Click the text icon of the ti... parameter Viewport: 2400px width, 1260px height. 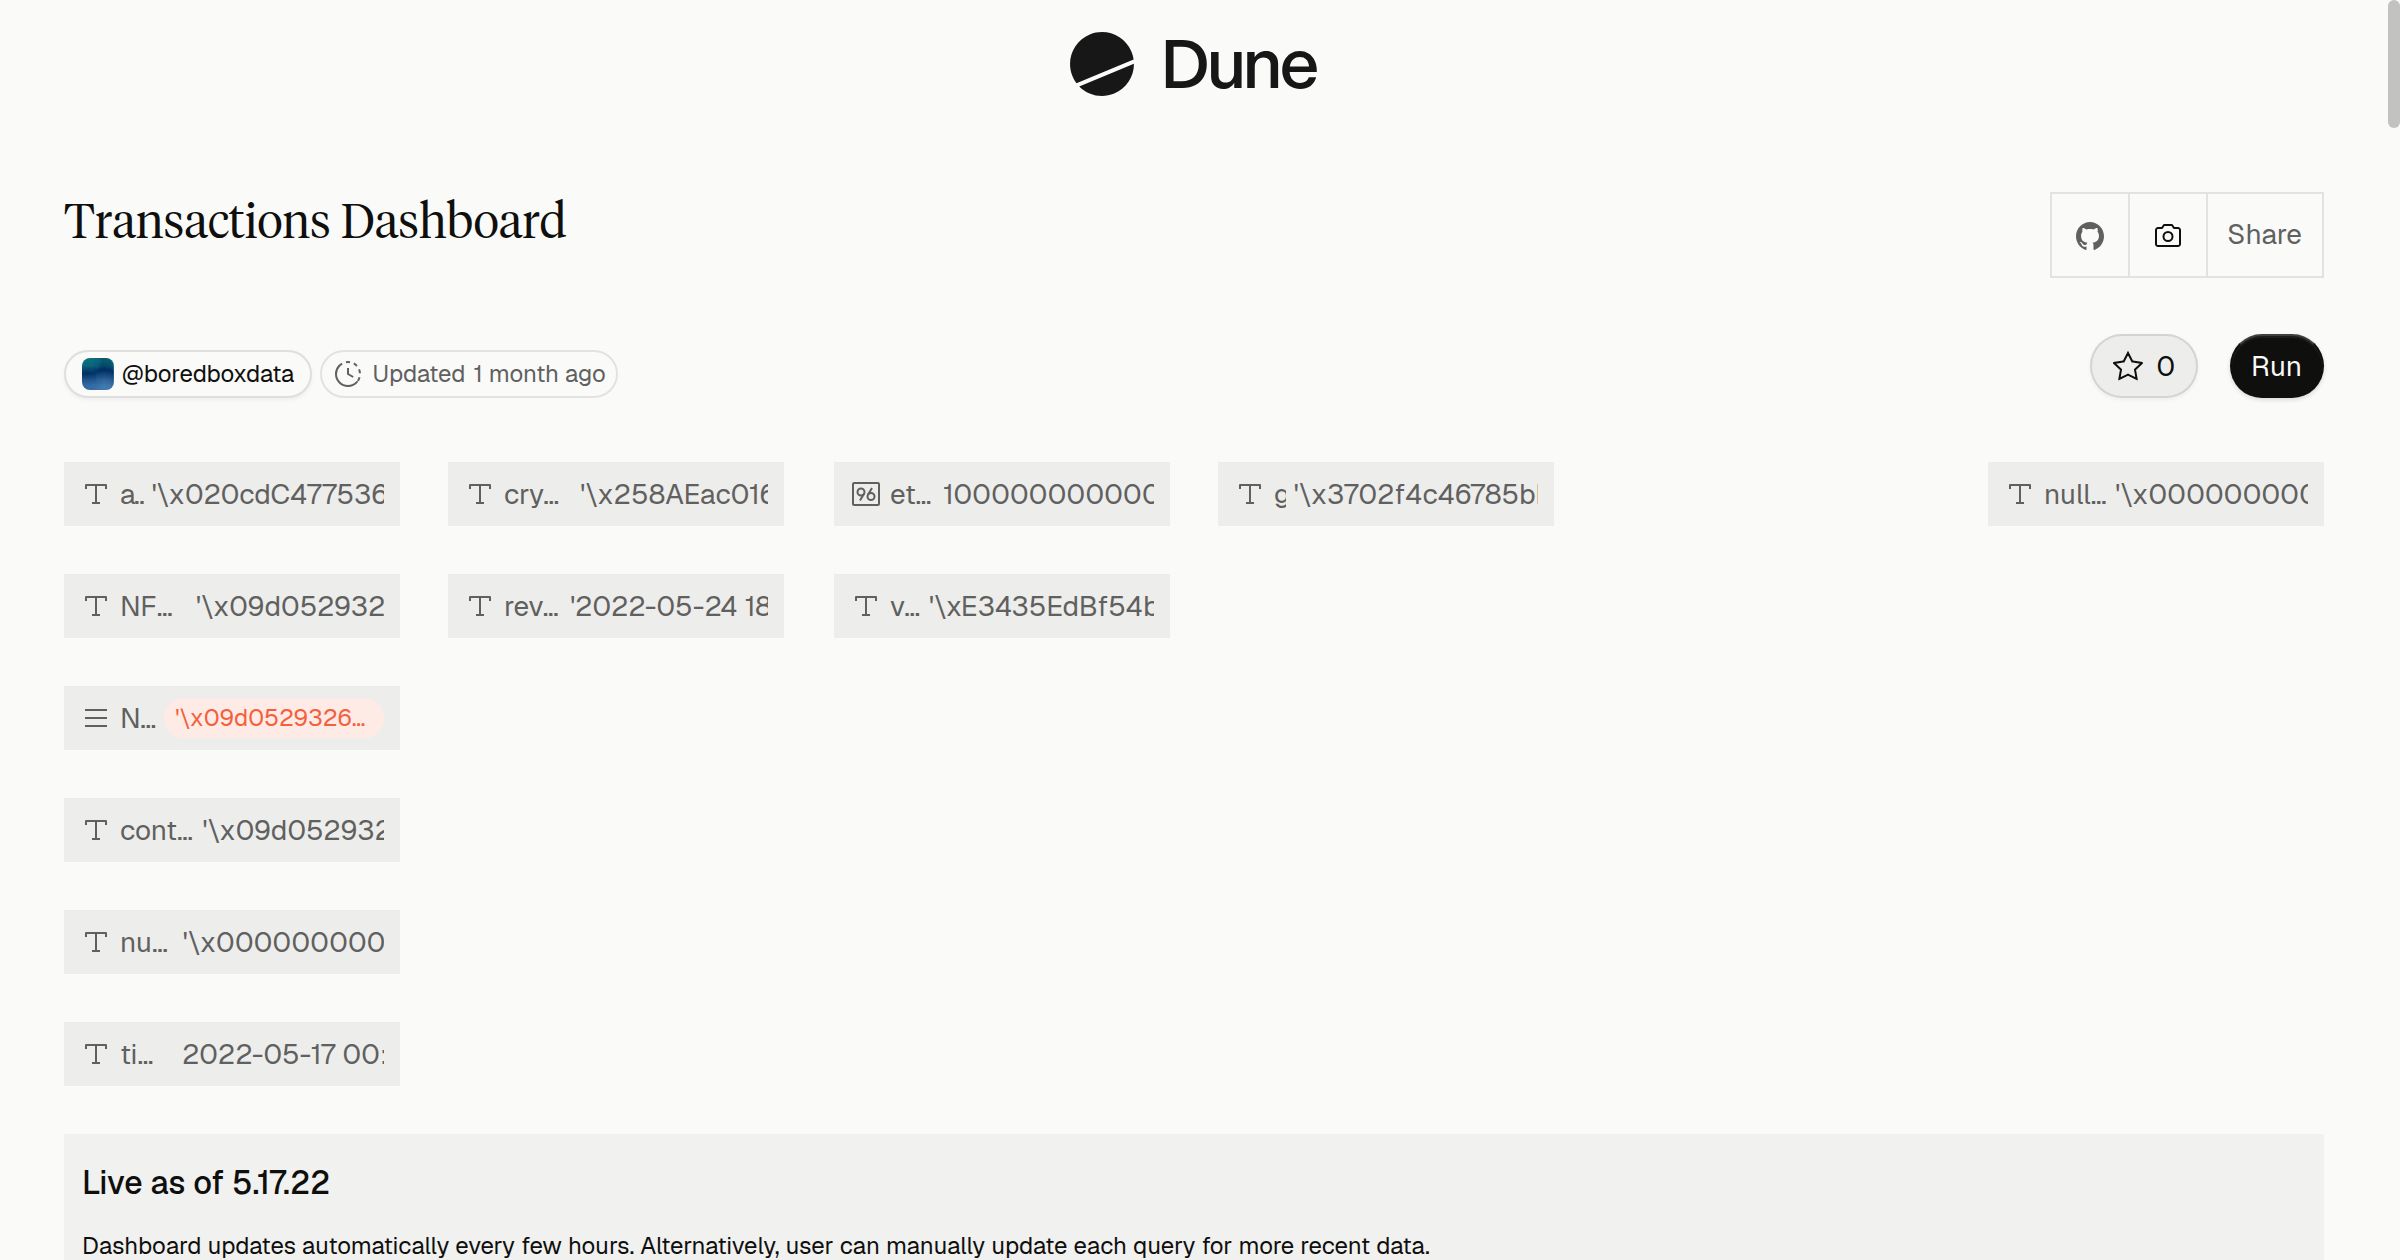(96, 1054)
